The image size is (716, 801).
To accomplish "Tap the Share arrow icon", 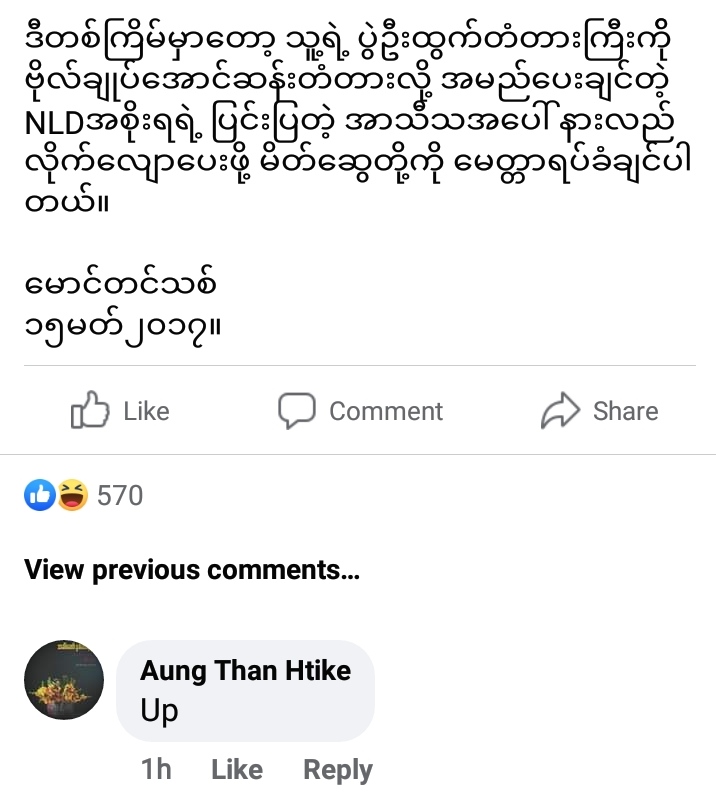I will coord(558,411).
